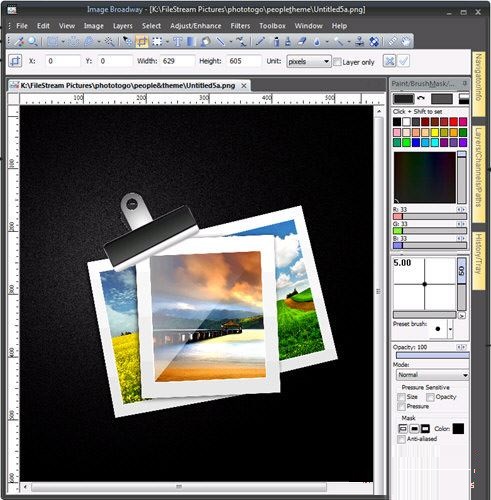Image resolution: width=491 pixels, height=500 pixels.
Task: Open the Unit pixels dropdown
Action: [x=309, y=62]
